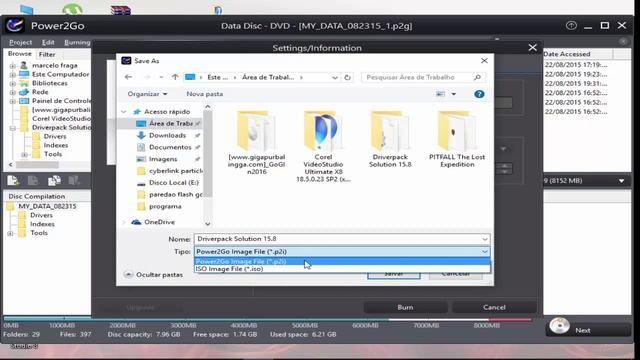Create a Nova pasta

point(204,94)
